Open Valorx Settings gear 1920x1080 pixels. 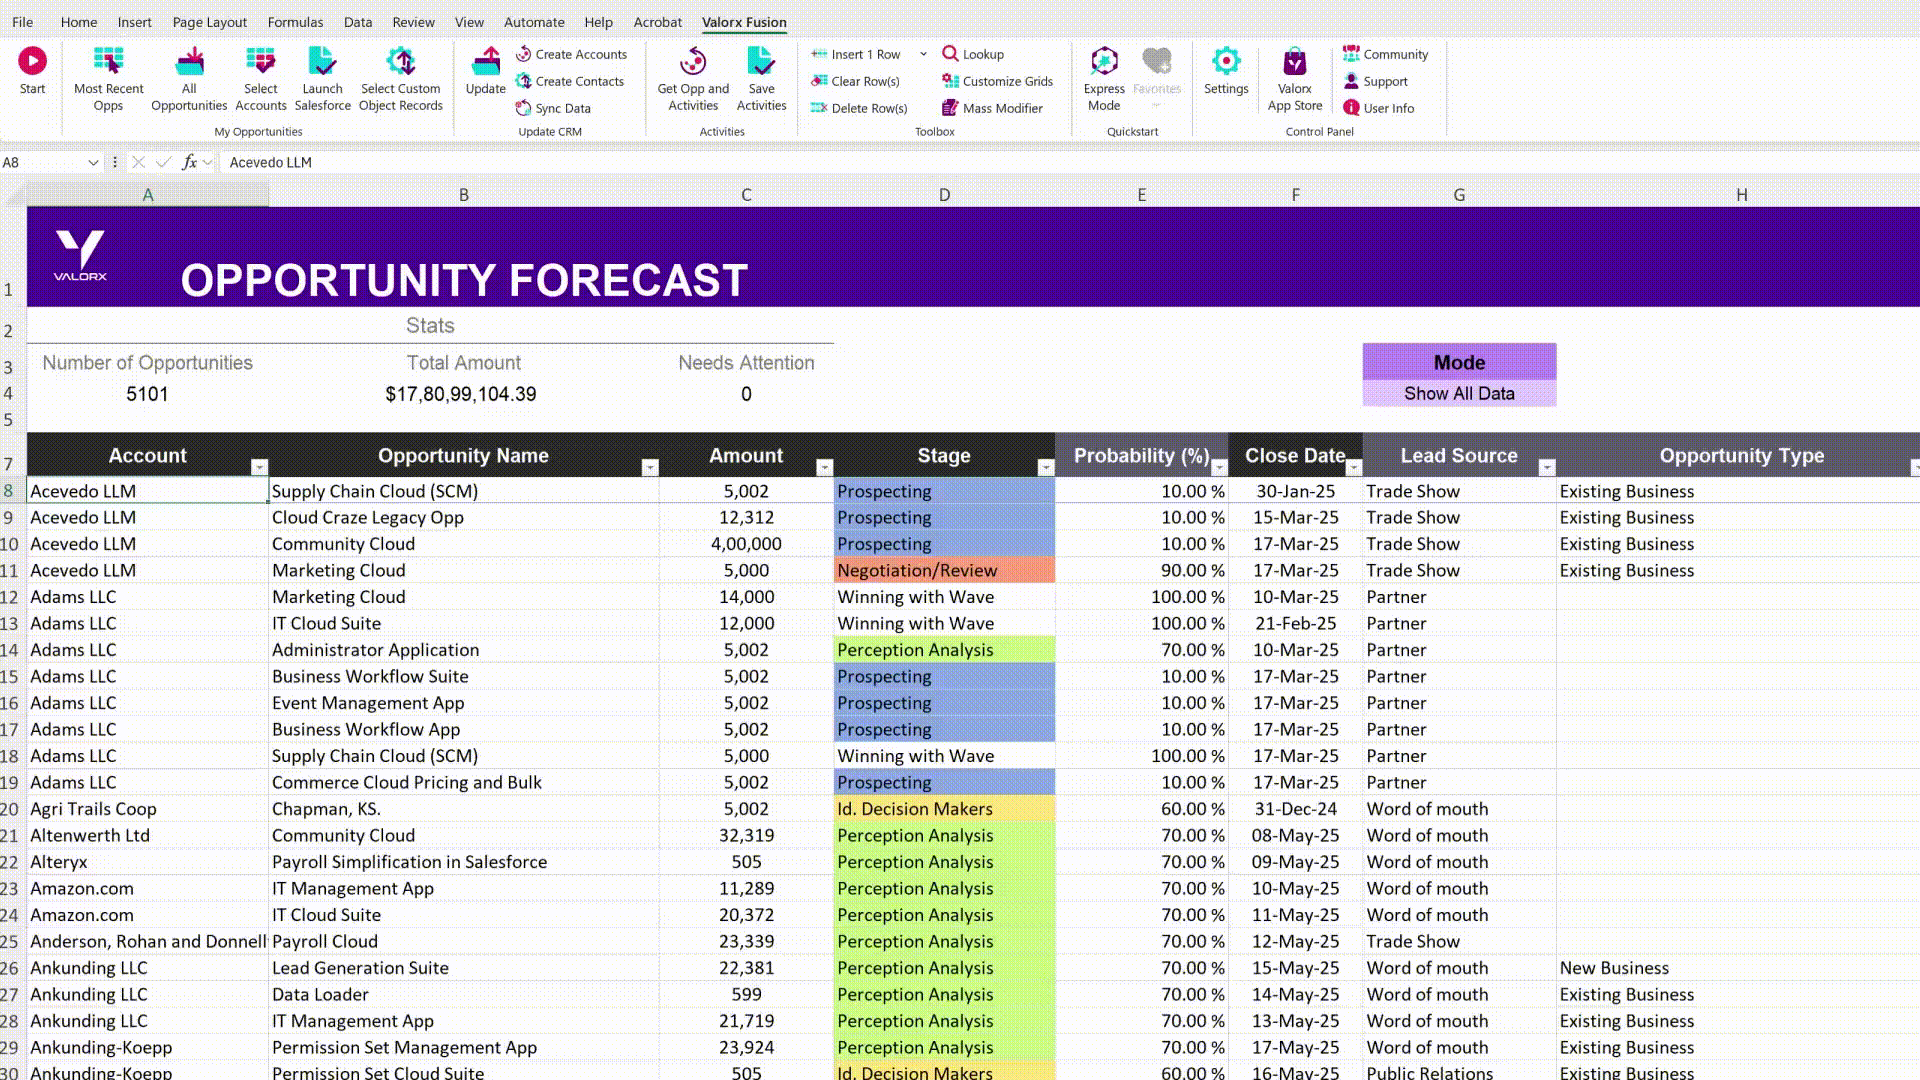(x=1226, y=62)
